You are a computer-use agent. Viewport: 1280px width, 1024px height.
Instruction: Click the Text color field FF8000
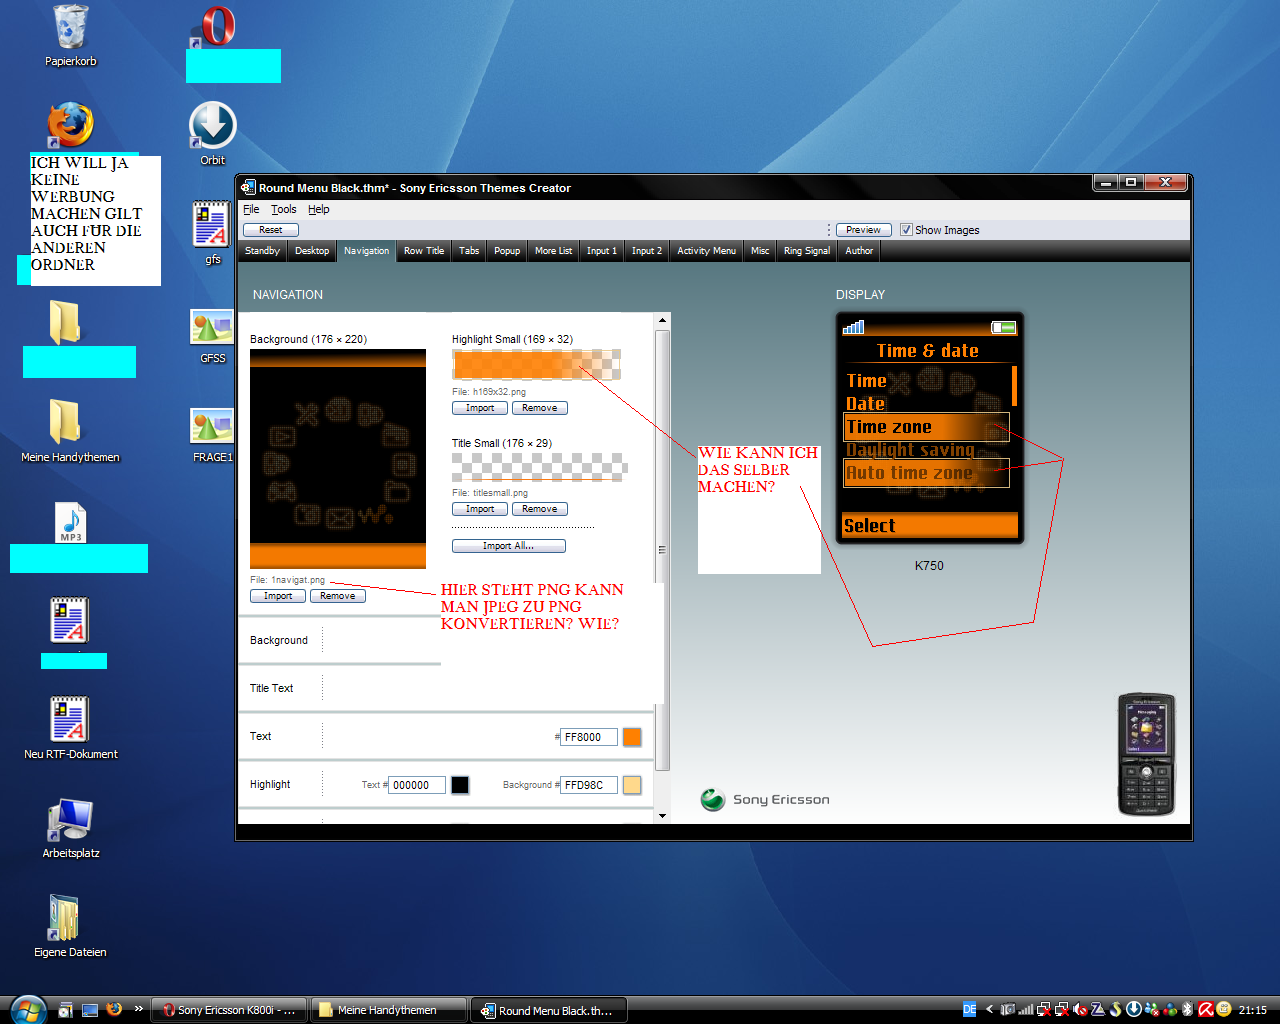(588, 737)
